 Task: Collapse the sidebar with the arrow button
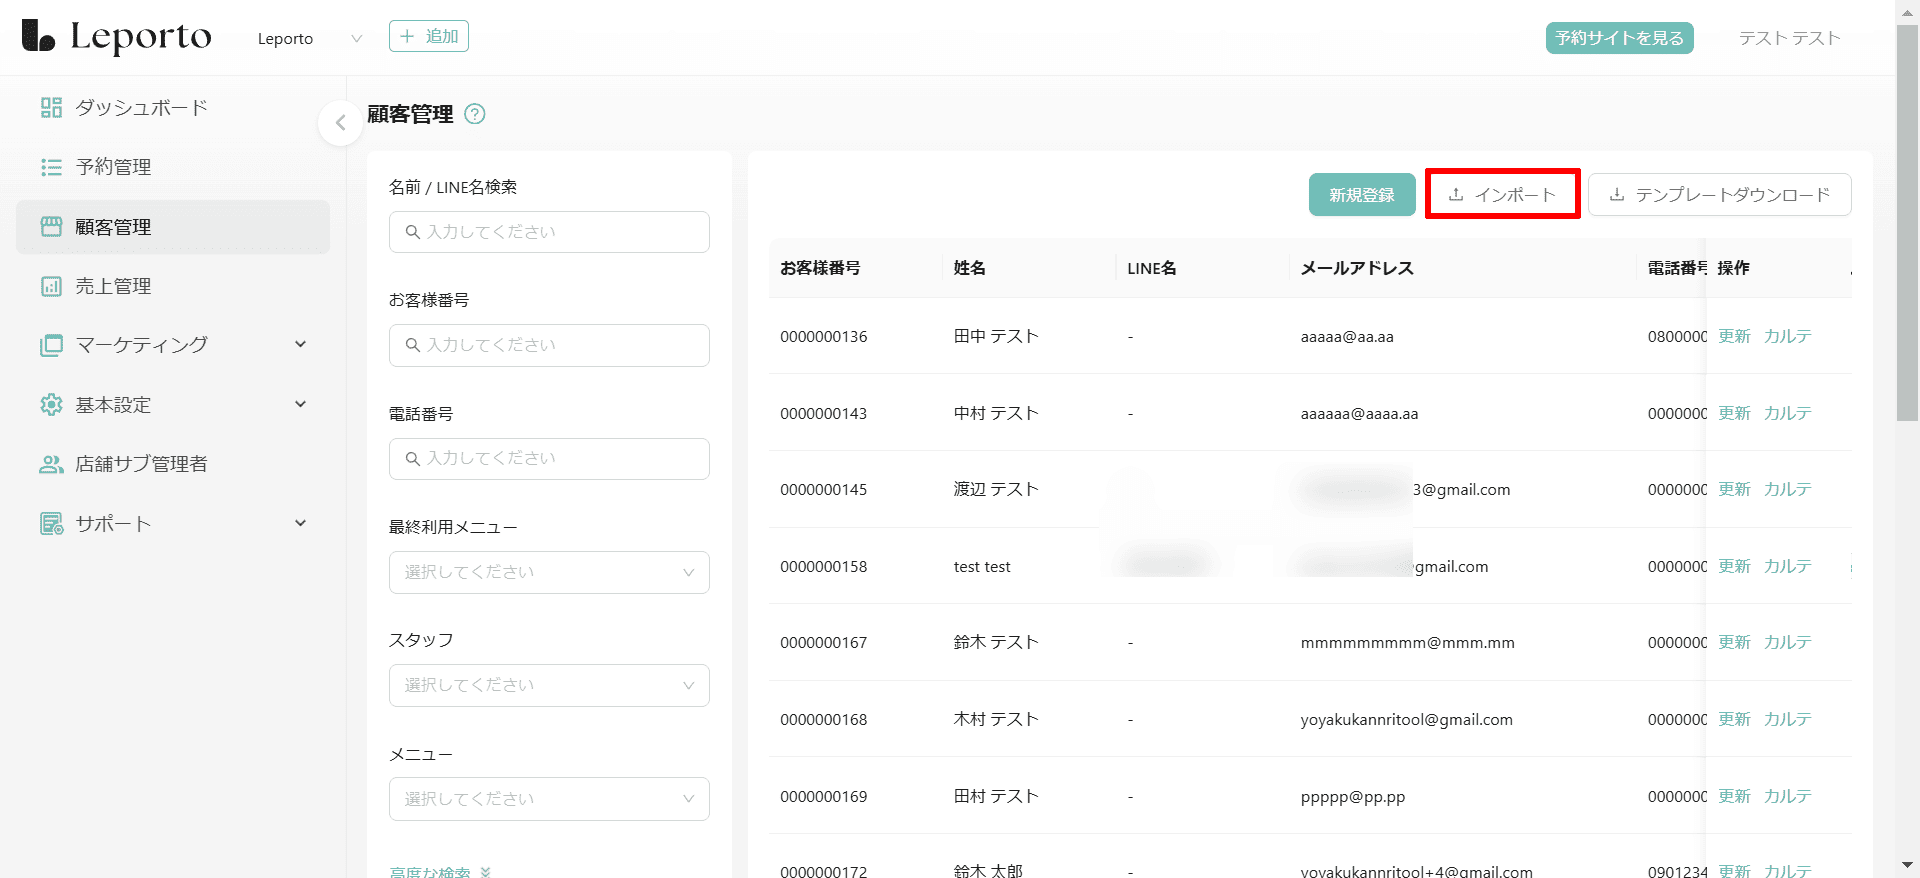[x=340, y=123]
